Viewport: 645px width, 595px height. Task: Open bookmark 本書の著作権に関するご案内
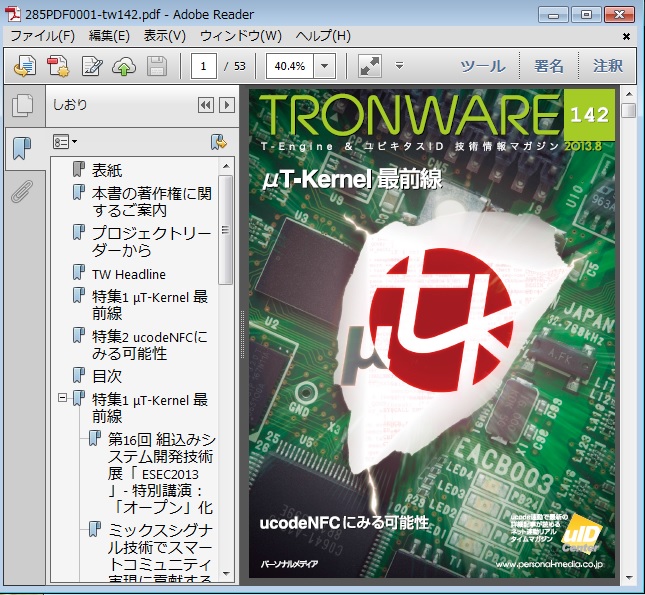tap(152, 202)
